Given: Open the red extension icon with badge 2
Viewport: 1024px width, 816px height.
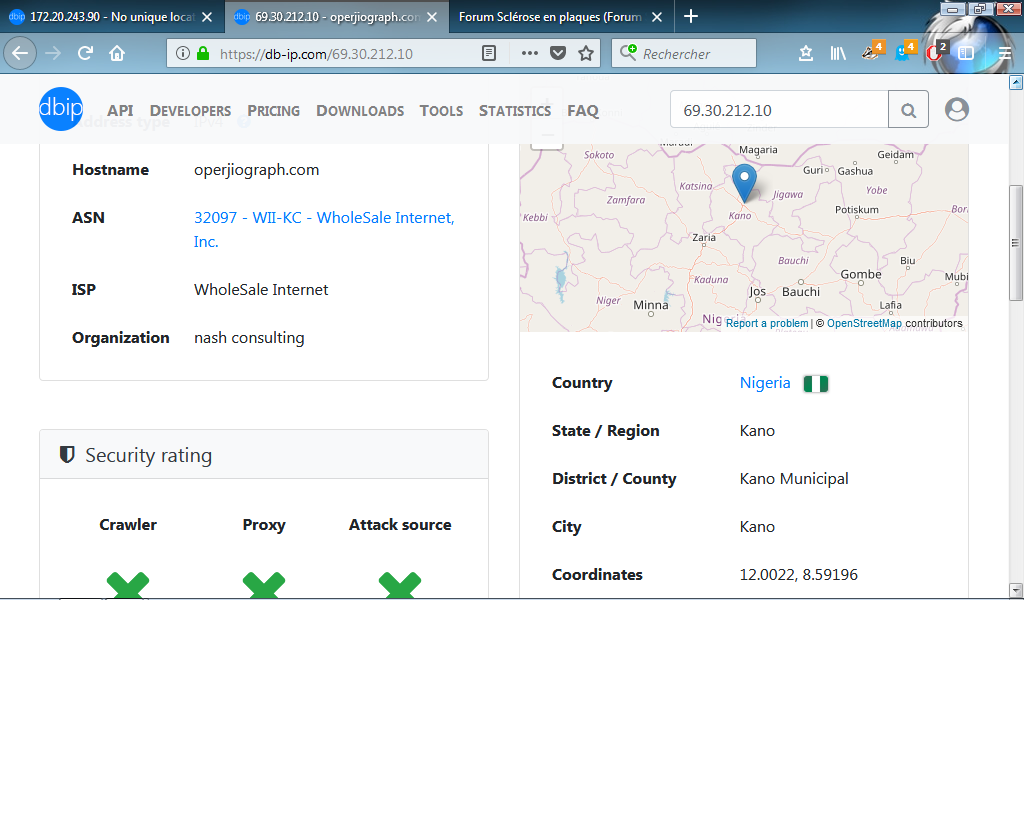Looking at the screenshot, I should point(936,52).
